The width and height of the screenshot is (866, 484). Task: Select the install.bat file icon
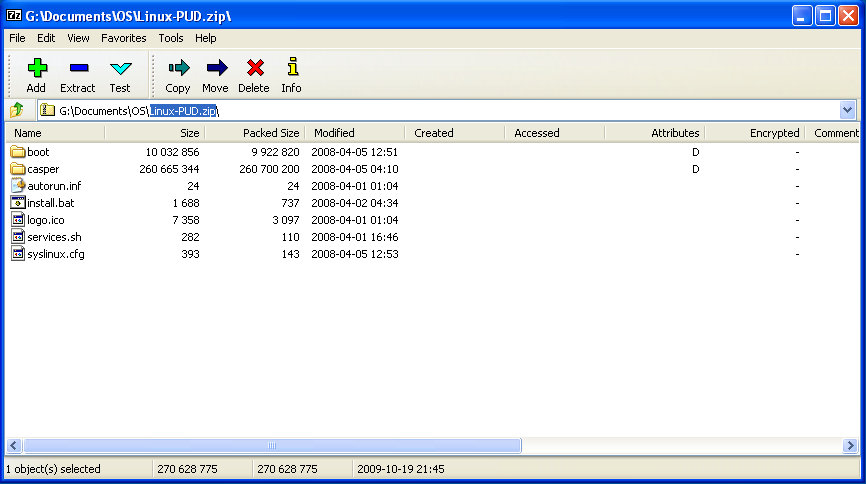coord(18,203)
